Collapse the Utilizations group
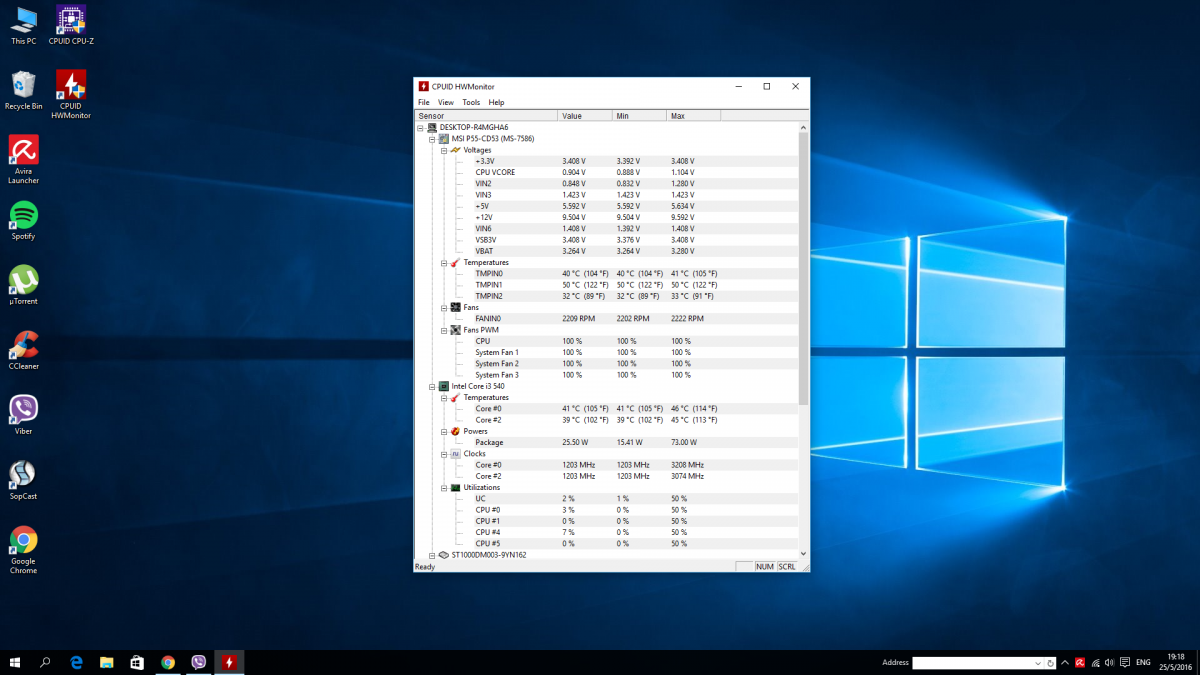Image resolution: width=1200 pixels, height=675 pixels. click(444, 487)
